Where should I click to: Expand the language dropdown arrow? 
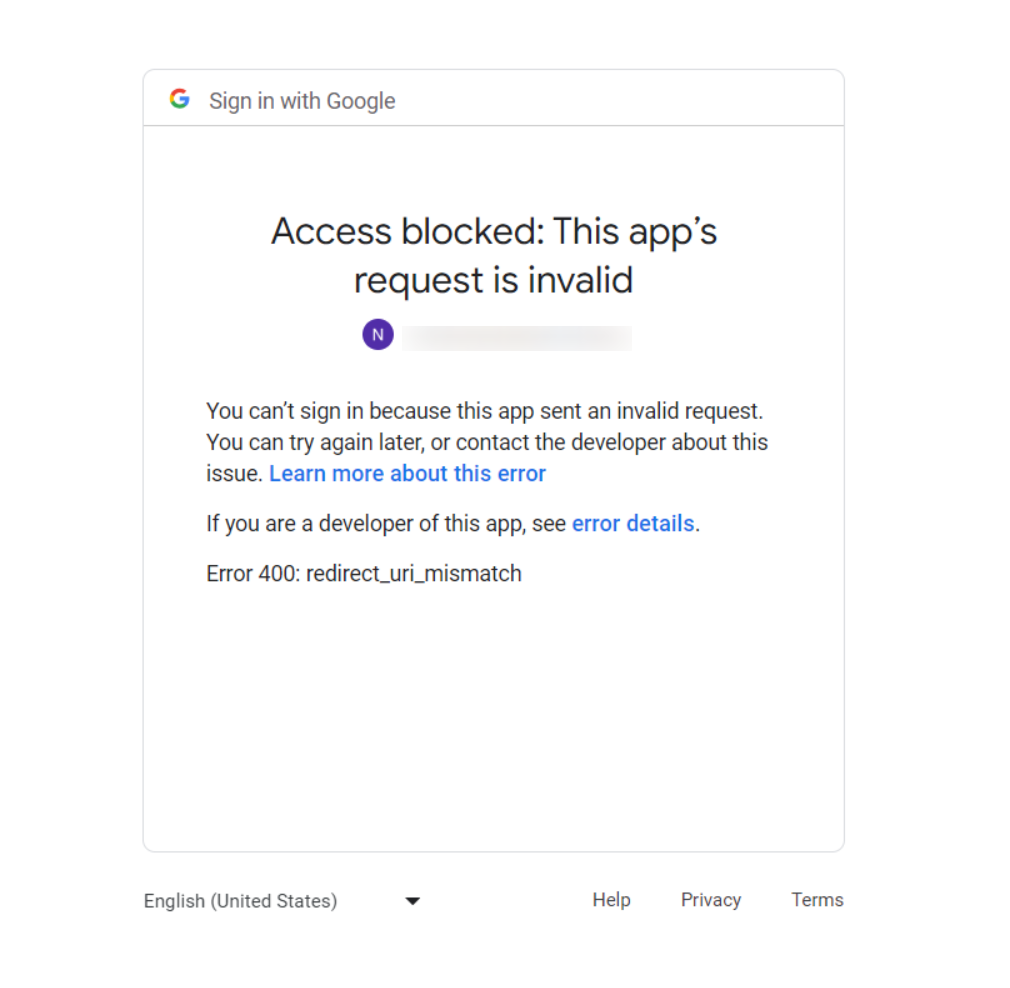click(x=412, y=901)
